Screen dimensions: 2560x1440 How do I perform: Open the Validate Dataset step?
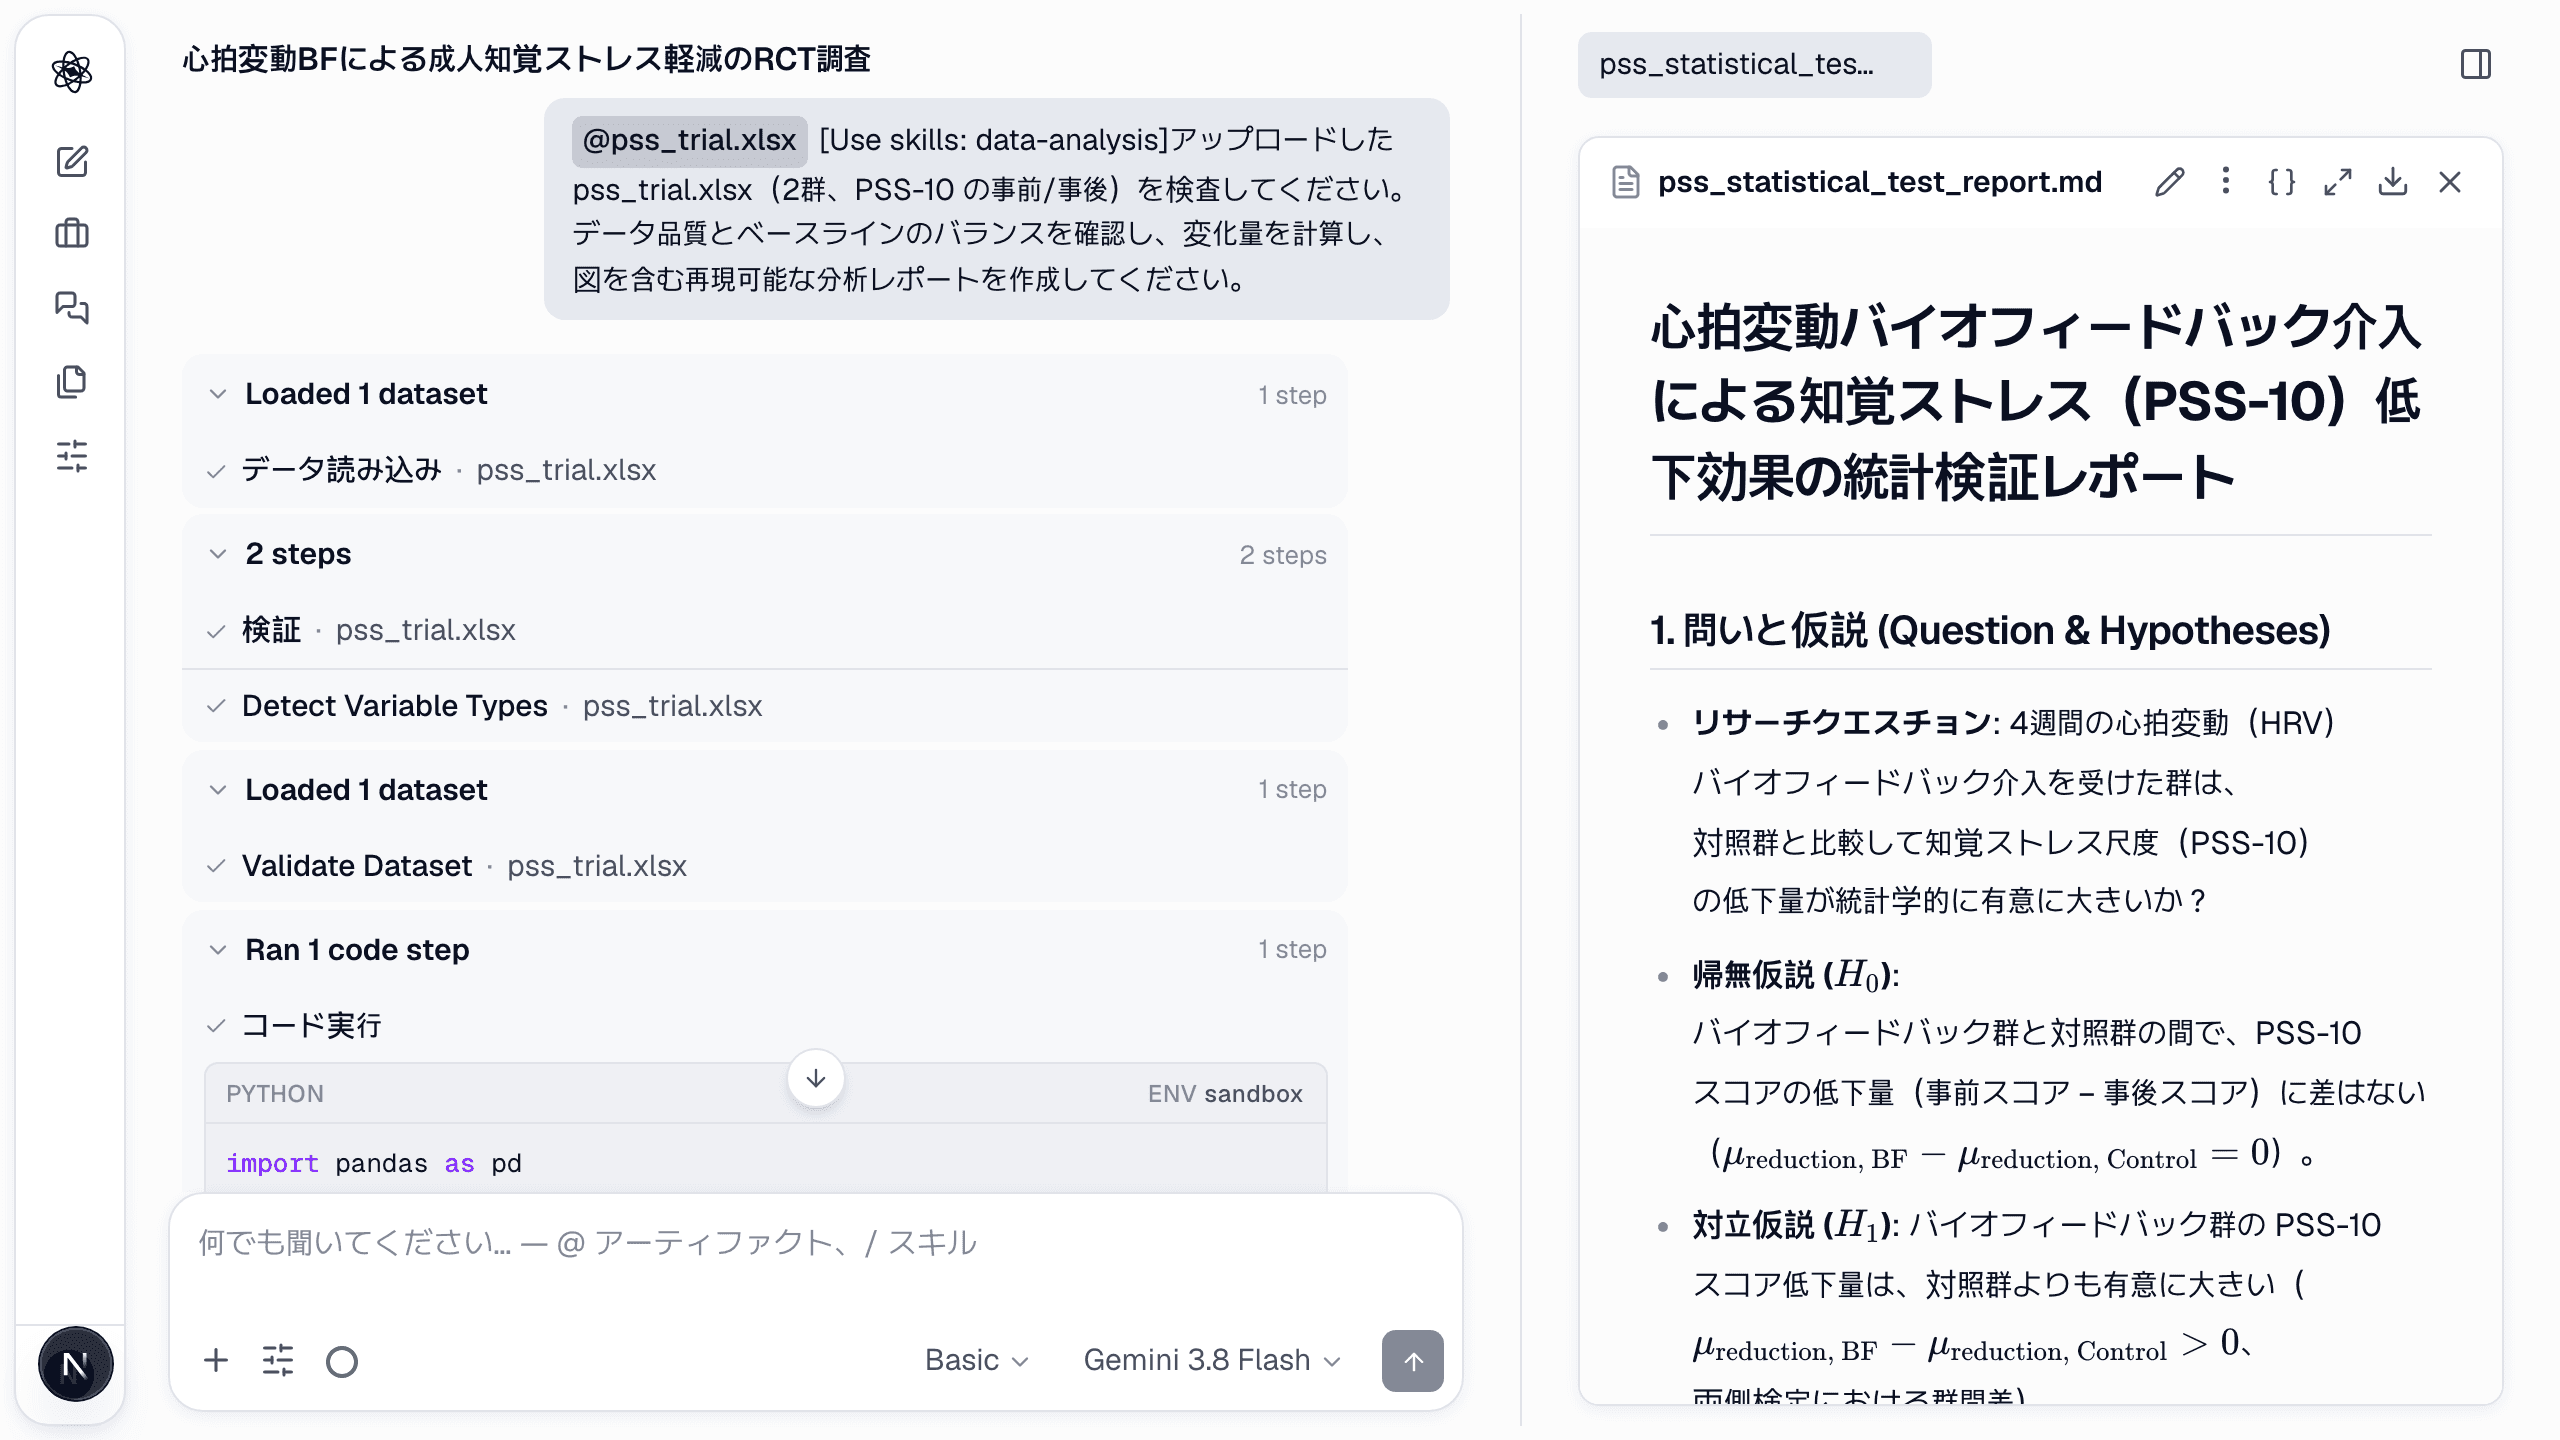coord(765,866)
